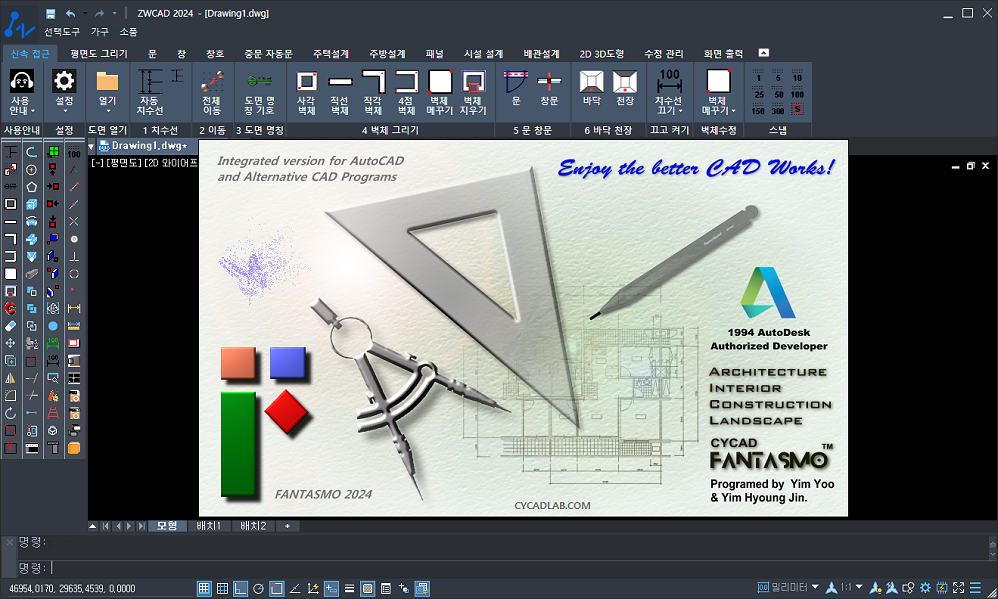Screen dimensions: 998x599
Task: Open the 2D 3D도형 ribbon tab
Action: 601,54
